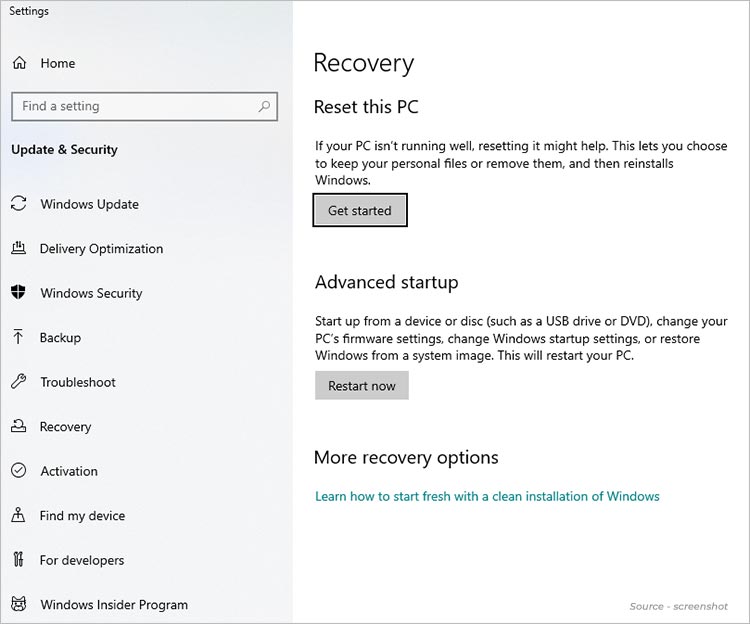Open the Find my device label
Screen dimensions: 750x624
[82, 515]
